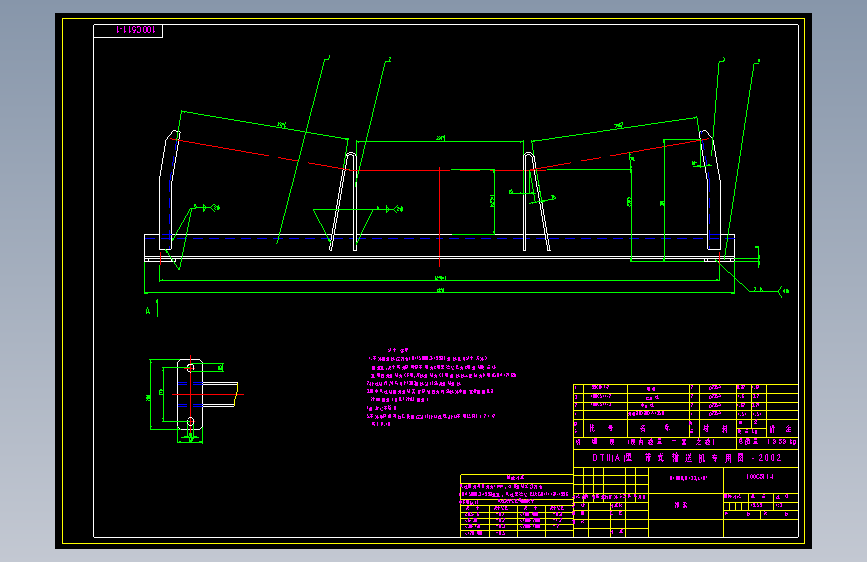
Task: Select the DTII(A) belt conveyor title text
Action: tap(687, 458)
